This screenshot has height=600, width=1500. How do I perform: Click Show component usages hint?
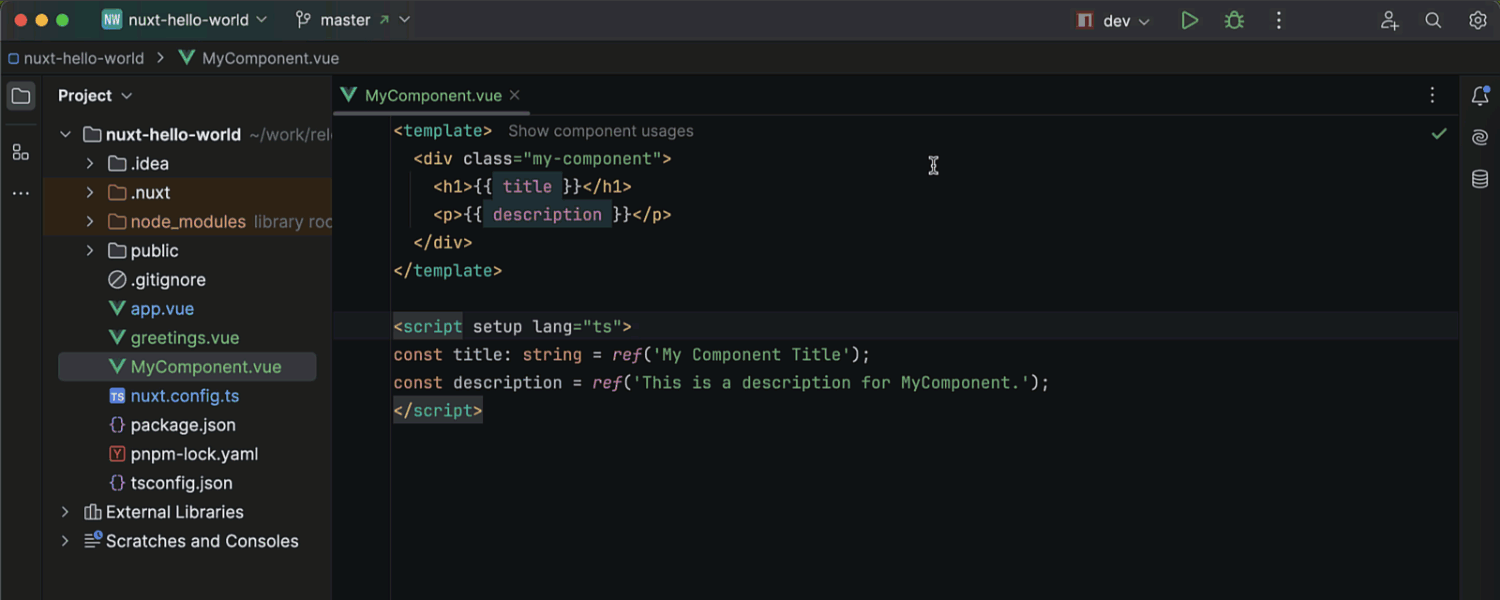[x=600, y=131]
